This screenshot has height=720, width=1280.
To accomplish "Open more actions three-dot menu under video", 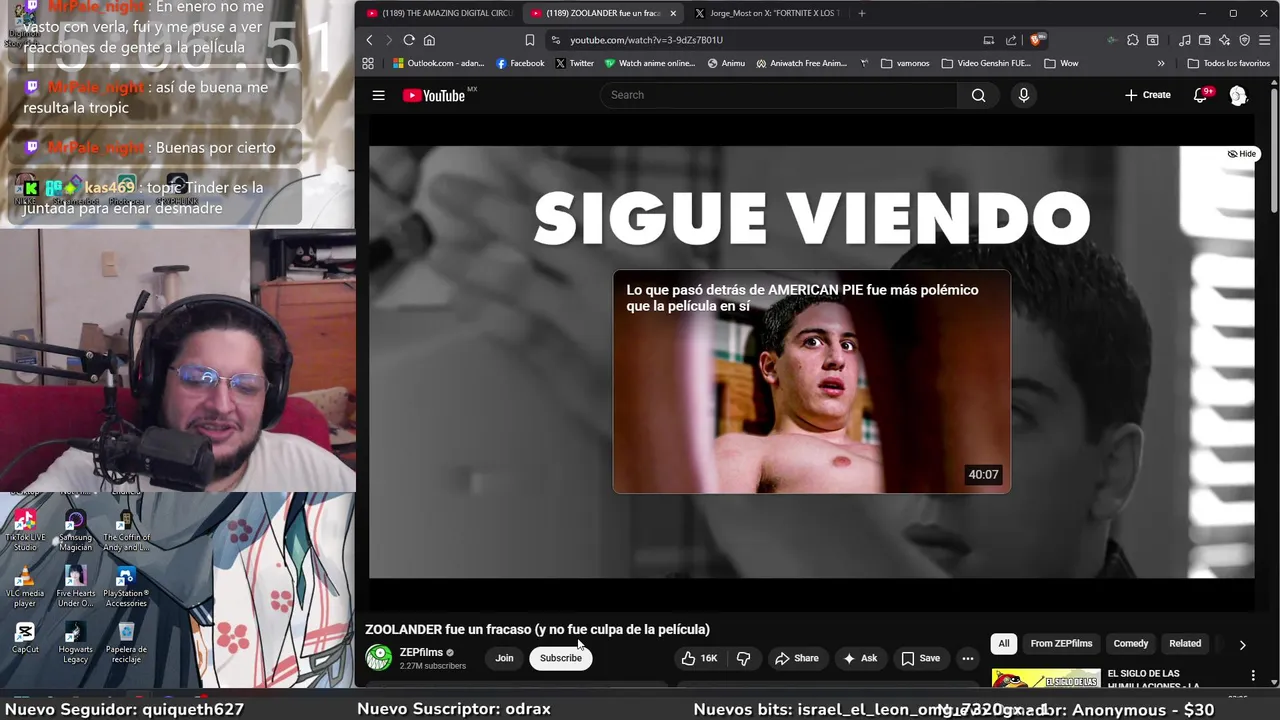I will [x=967, y=658].
